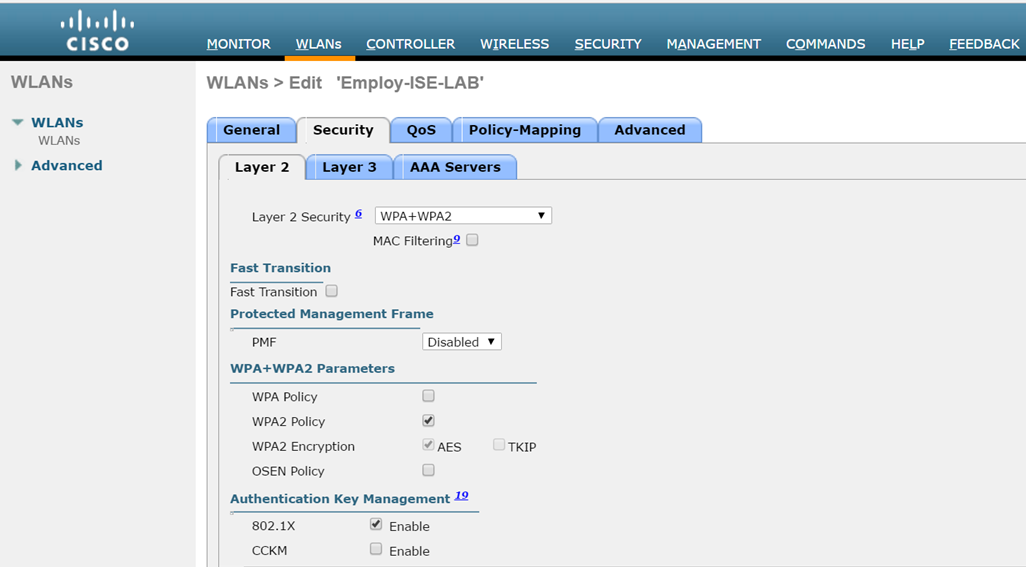Open the MONITOR menu
Screen dimensions: 1026x567
tap(238, 44)
